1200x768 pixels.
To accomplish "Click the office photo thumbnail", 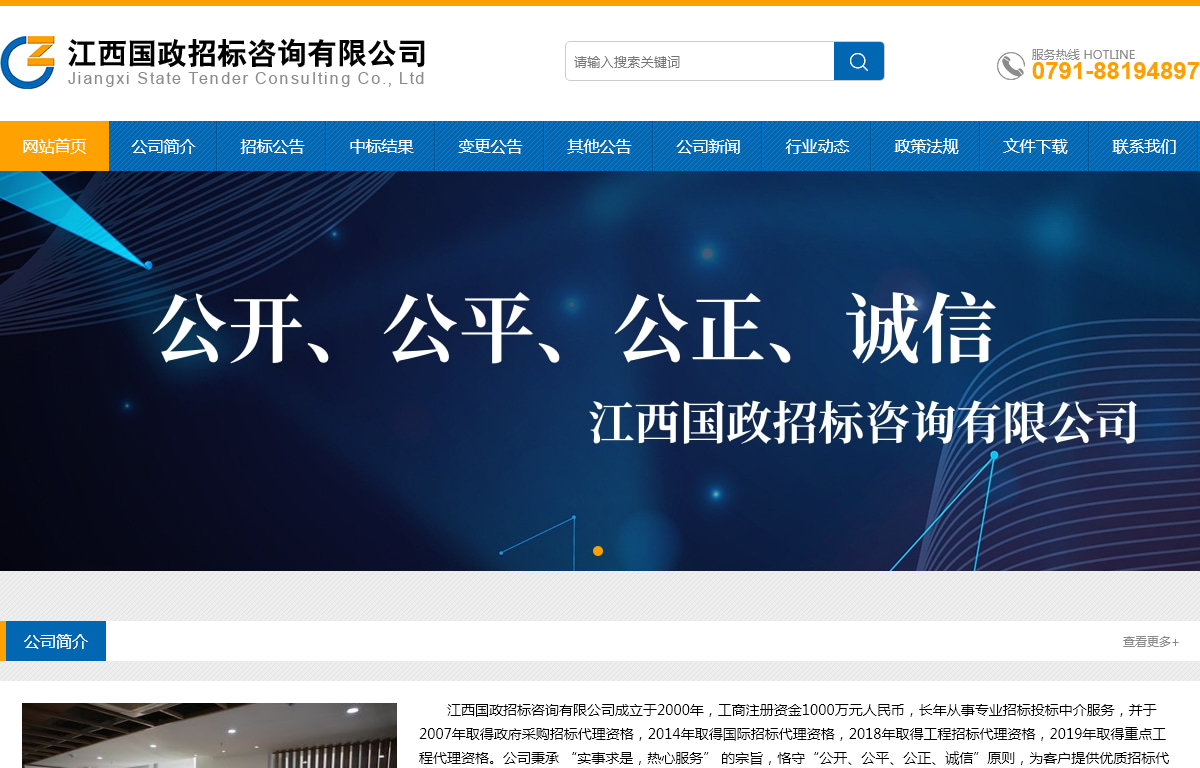I will click(x=209, y=735).
